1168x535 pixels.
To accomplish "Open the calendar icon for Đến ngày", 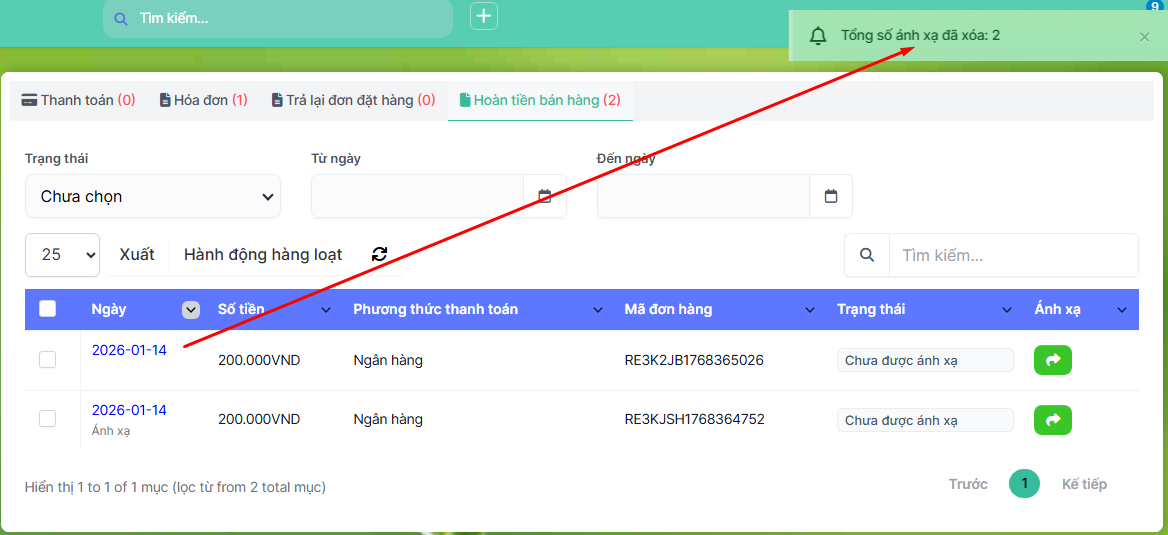I will coord(831,196).
